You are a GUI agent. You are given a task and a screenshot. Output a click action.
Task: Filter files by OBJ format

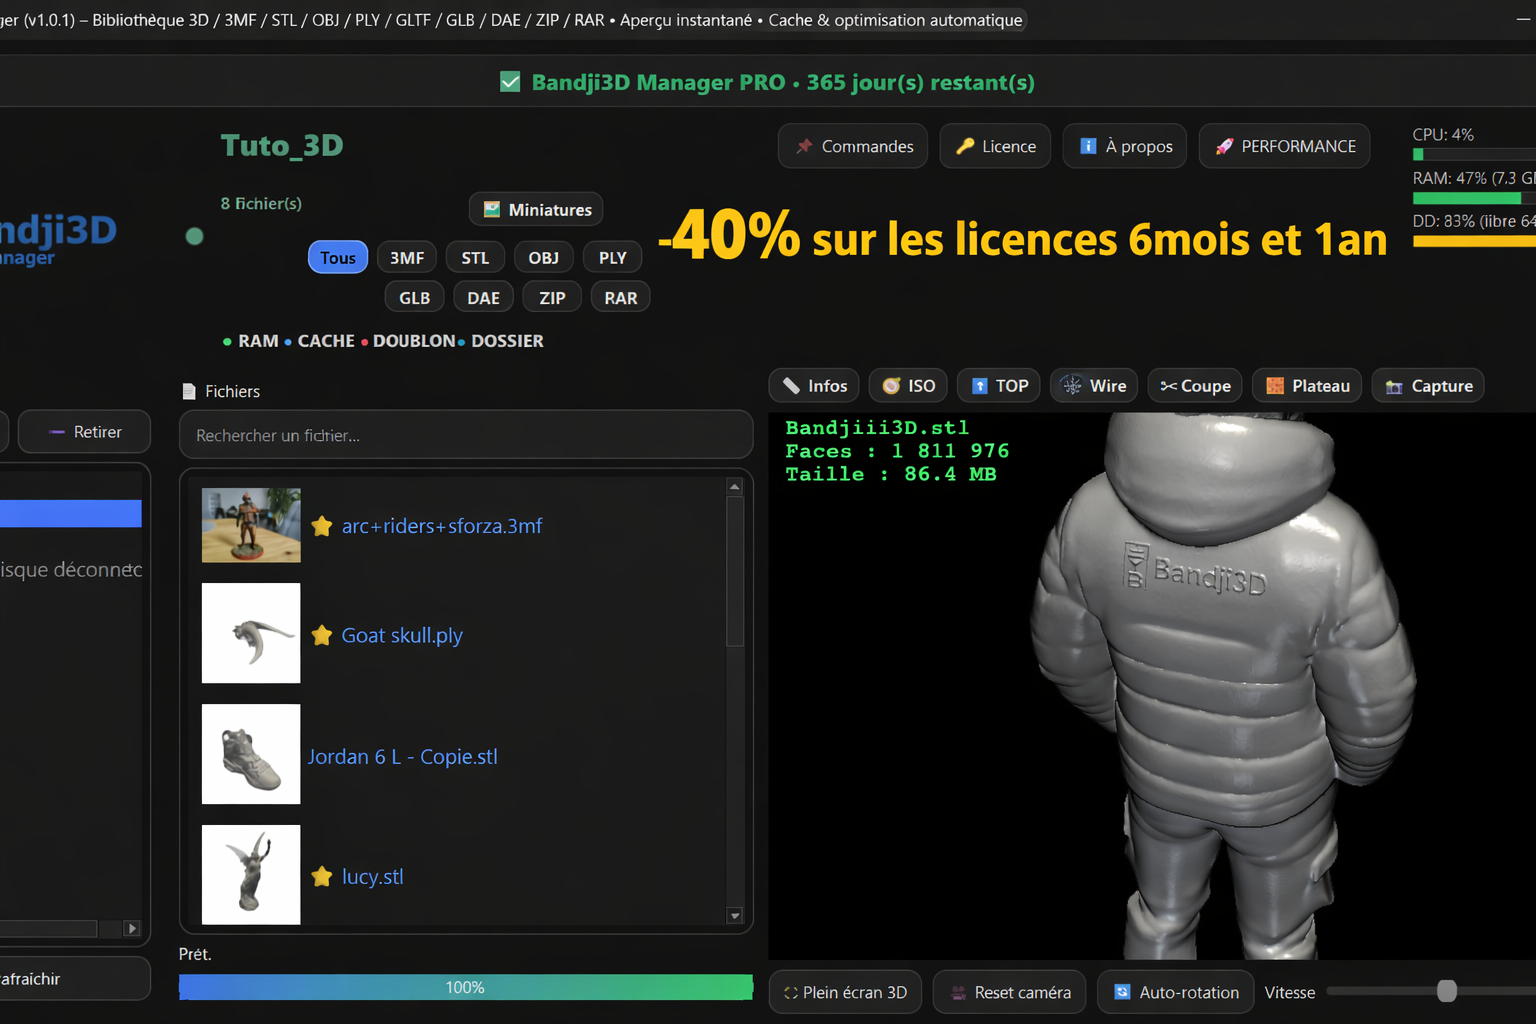point(544,257)
